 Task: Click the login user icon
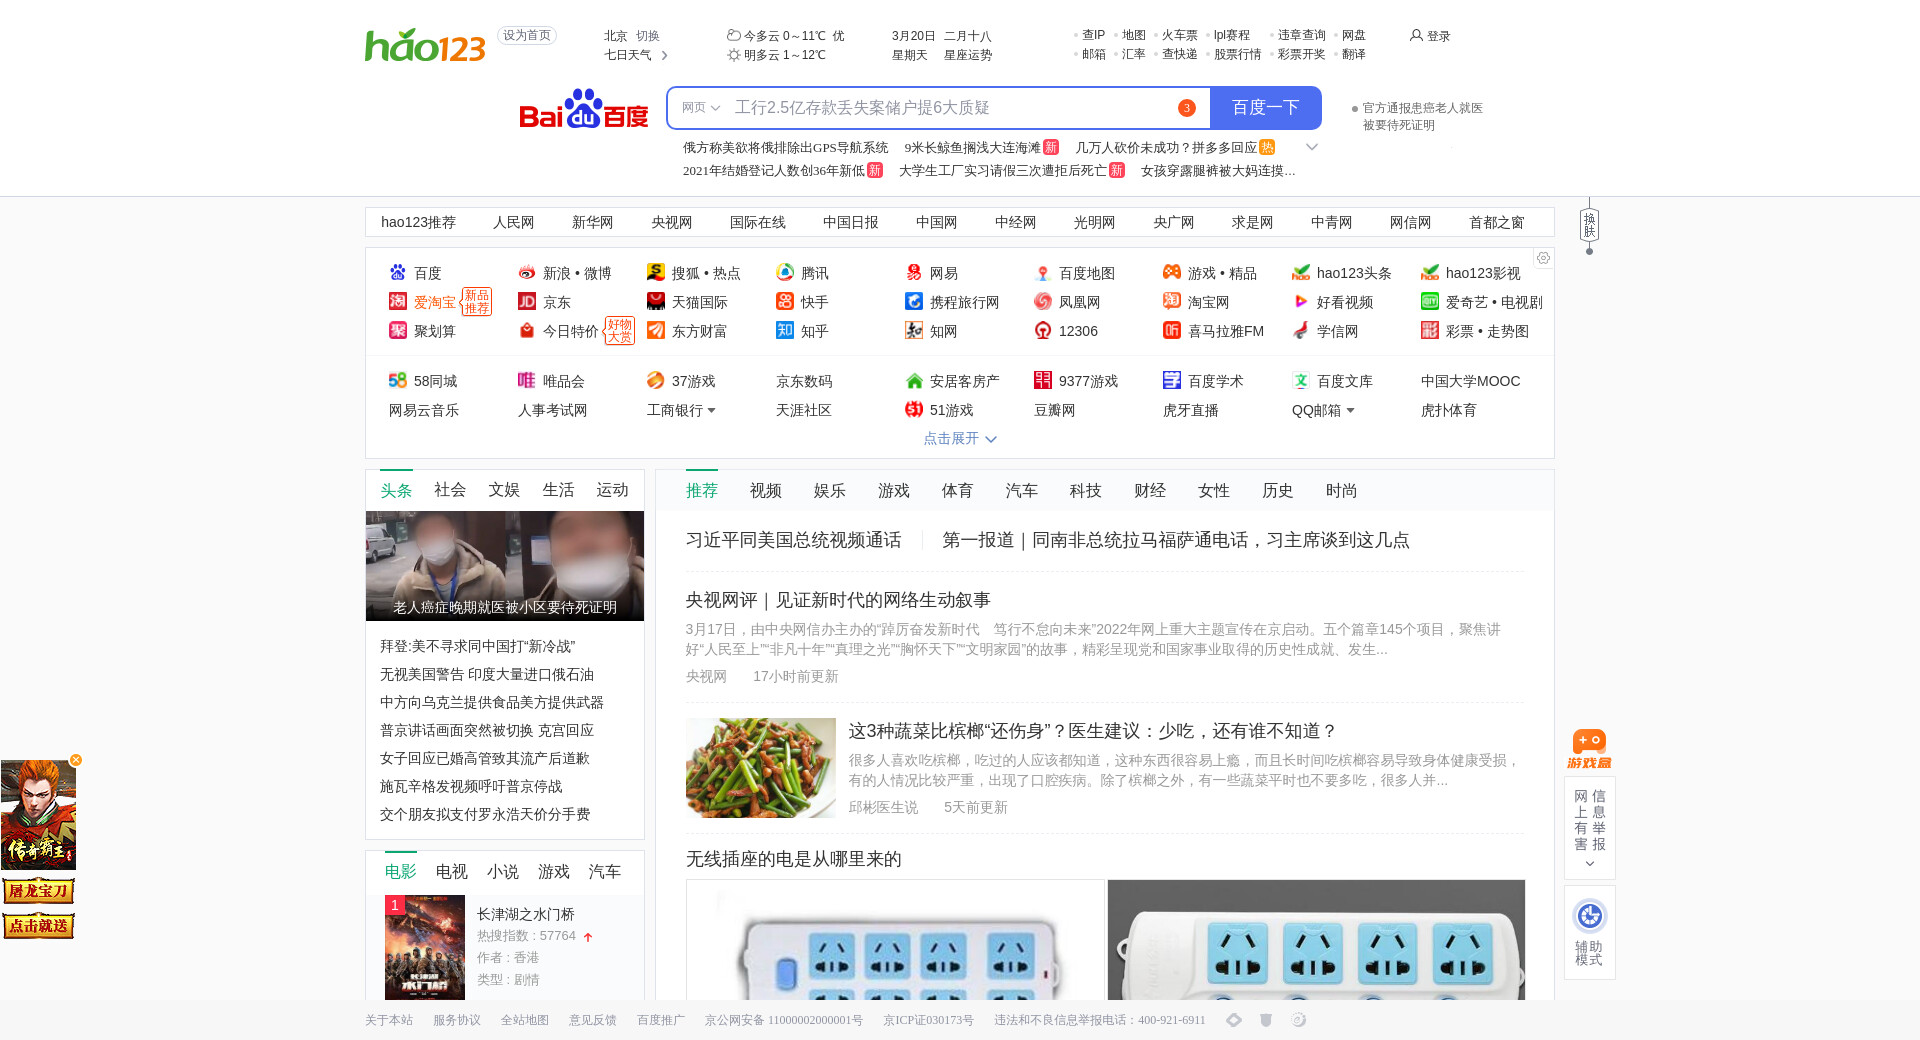tap(1416, 36)
